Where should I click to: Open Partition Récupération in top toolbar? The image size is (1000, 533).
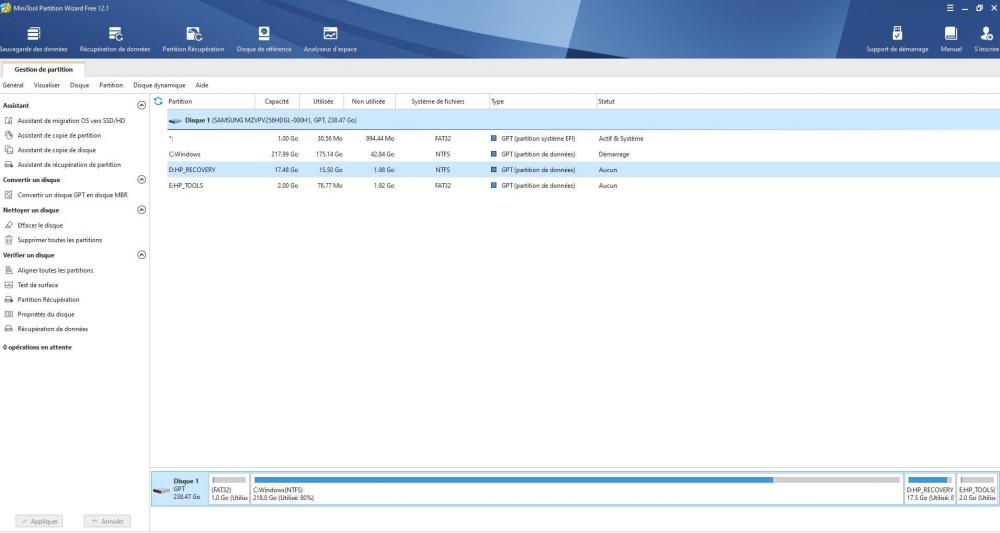click(193, 37)
